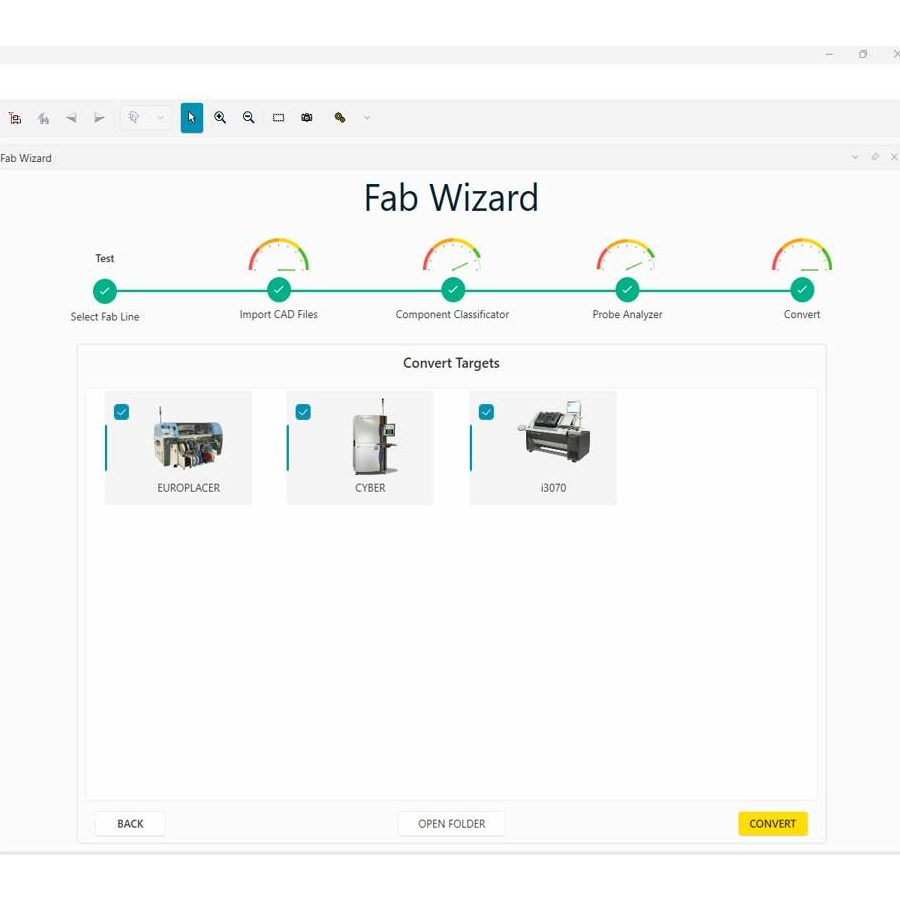Click the red hierarchy icon in toolbar

(x=15, y=118)
